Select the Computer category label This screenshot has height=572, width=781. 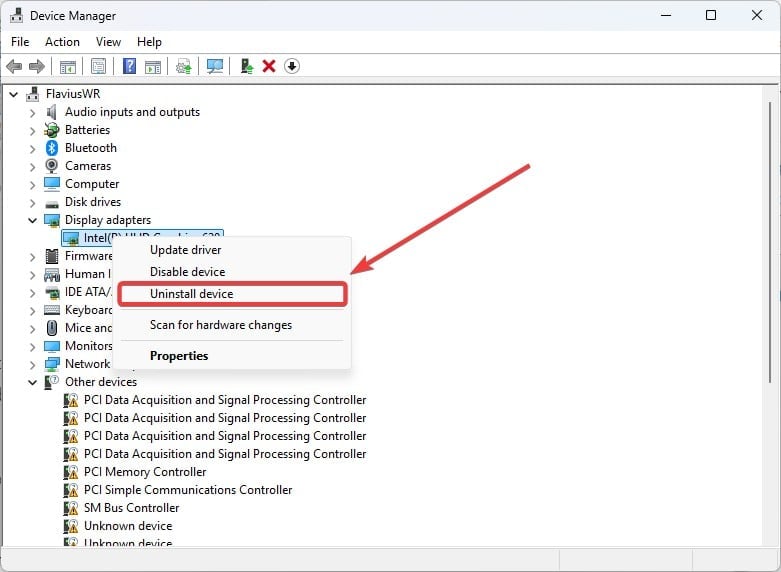(92, 184)
